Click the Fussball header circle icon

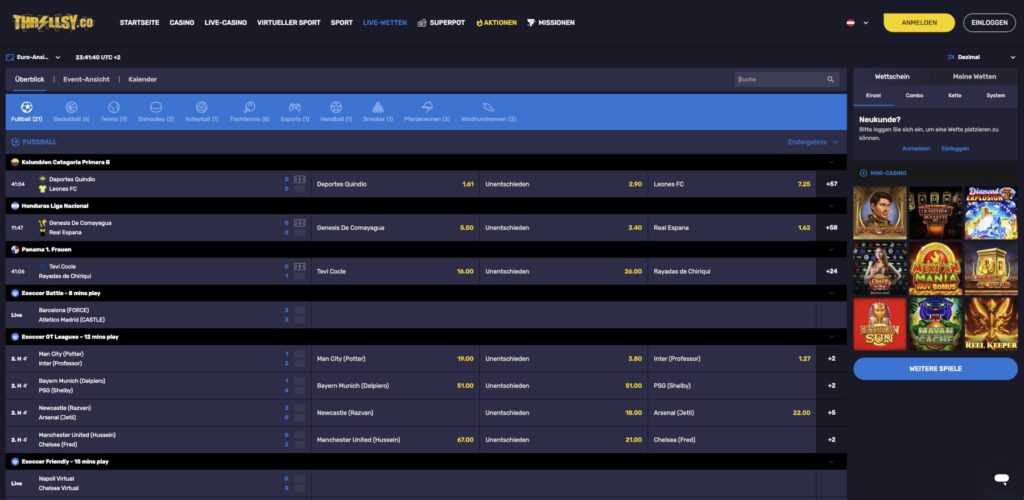pyautogui.click(x=16, y=142)
